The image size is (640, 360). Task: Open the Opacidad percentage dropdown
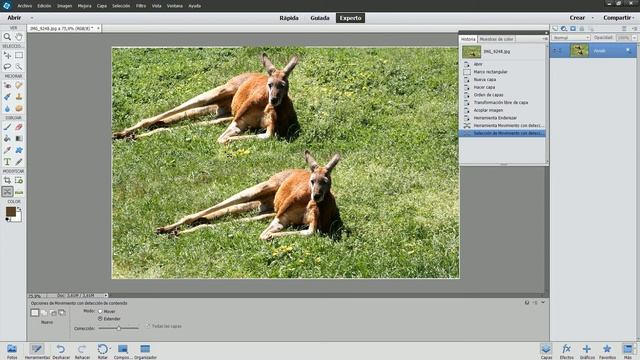point(634,38)
